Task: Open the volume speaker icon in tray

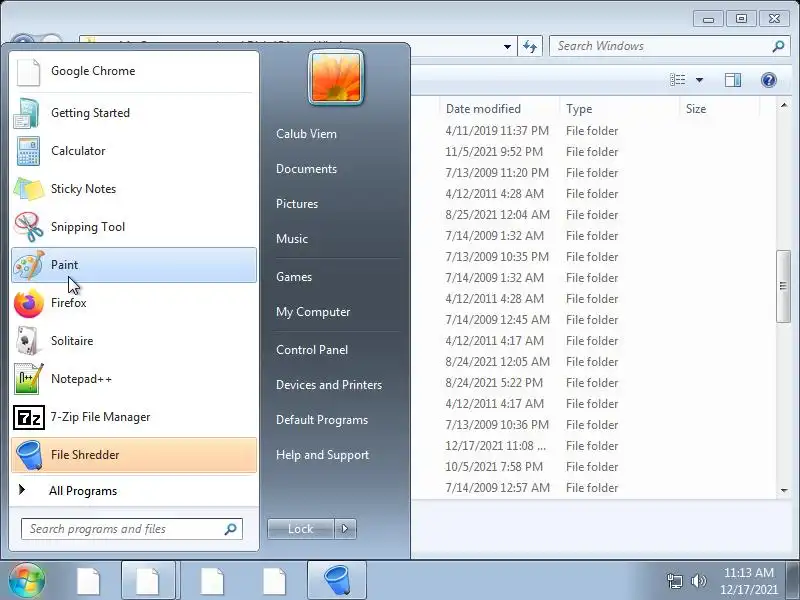Action: pos(698,581)
